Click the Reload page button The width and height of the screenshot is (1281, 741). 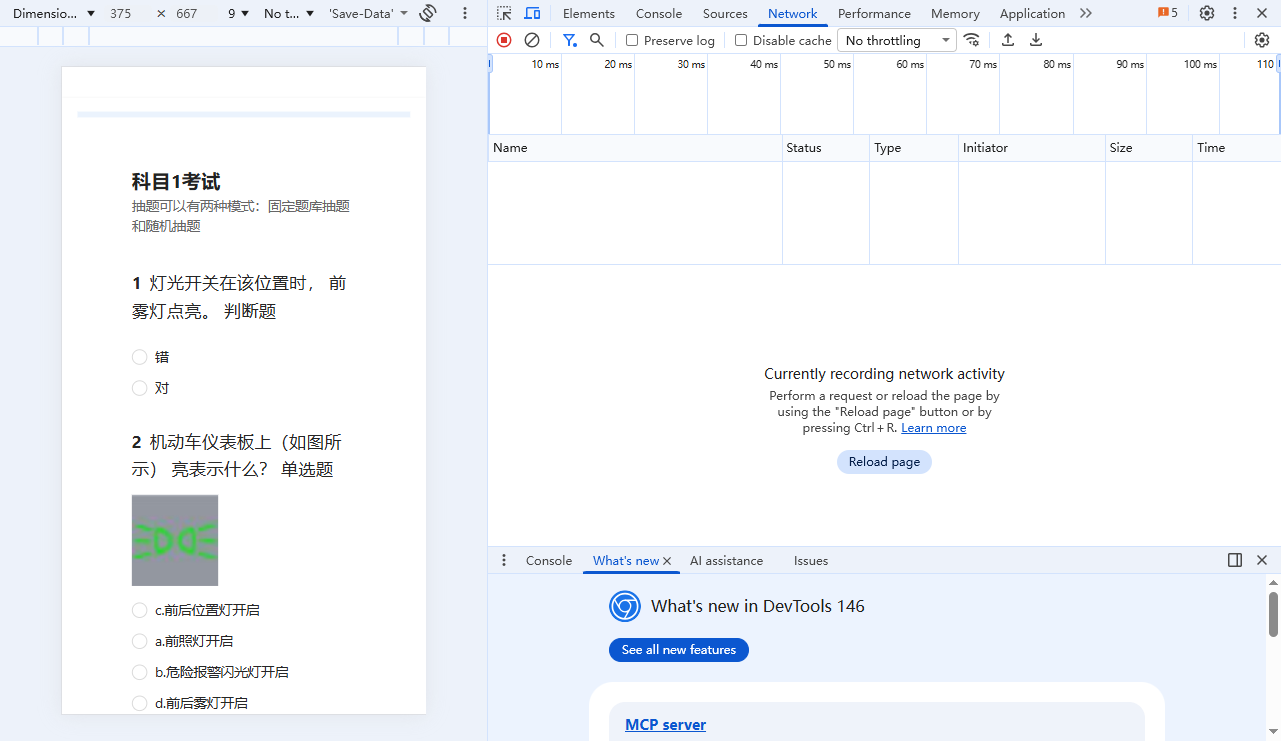pyautogui.click(x=884, y=462)
